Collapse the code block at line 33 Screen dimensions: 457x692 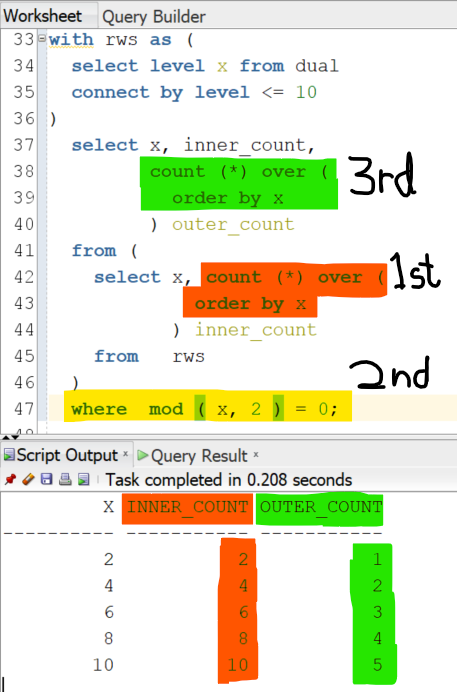[x=42, y=38]
